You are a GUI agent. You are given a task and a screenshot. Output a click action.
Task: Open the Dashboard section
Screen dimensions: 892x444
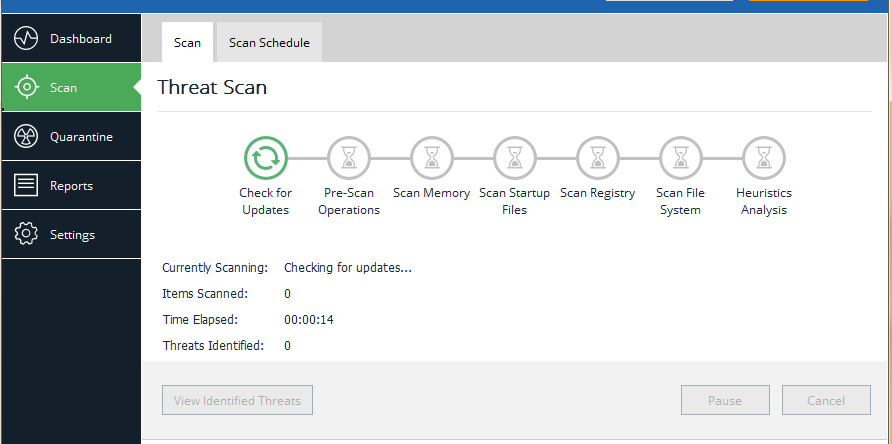[x=80, y=39]
